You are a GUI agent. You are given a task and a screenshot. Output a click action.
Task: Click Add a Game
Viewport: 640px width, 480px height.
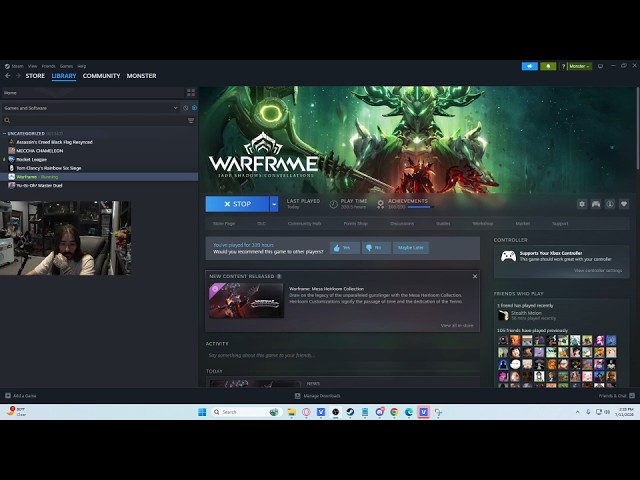pyautogui.click(x=21, y=396)
